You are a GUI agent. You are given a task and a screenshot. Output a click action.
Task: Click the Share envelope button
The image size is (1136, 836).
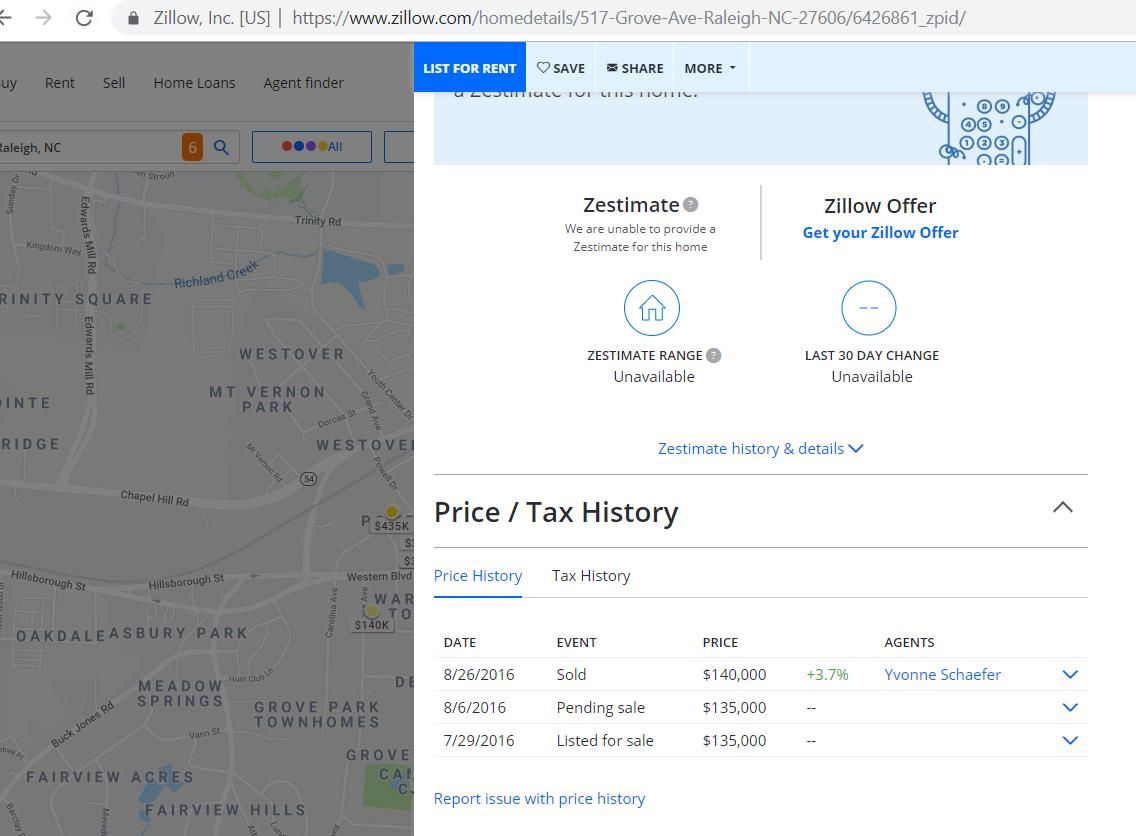(635, 68)
